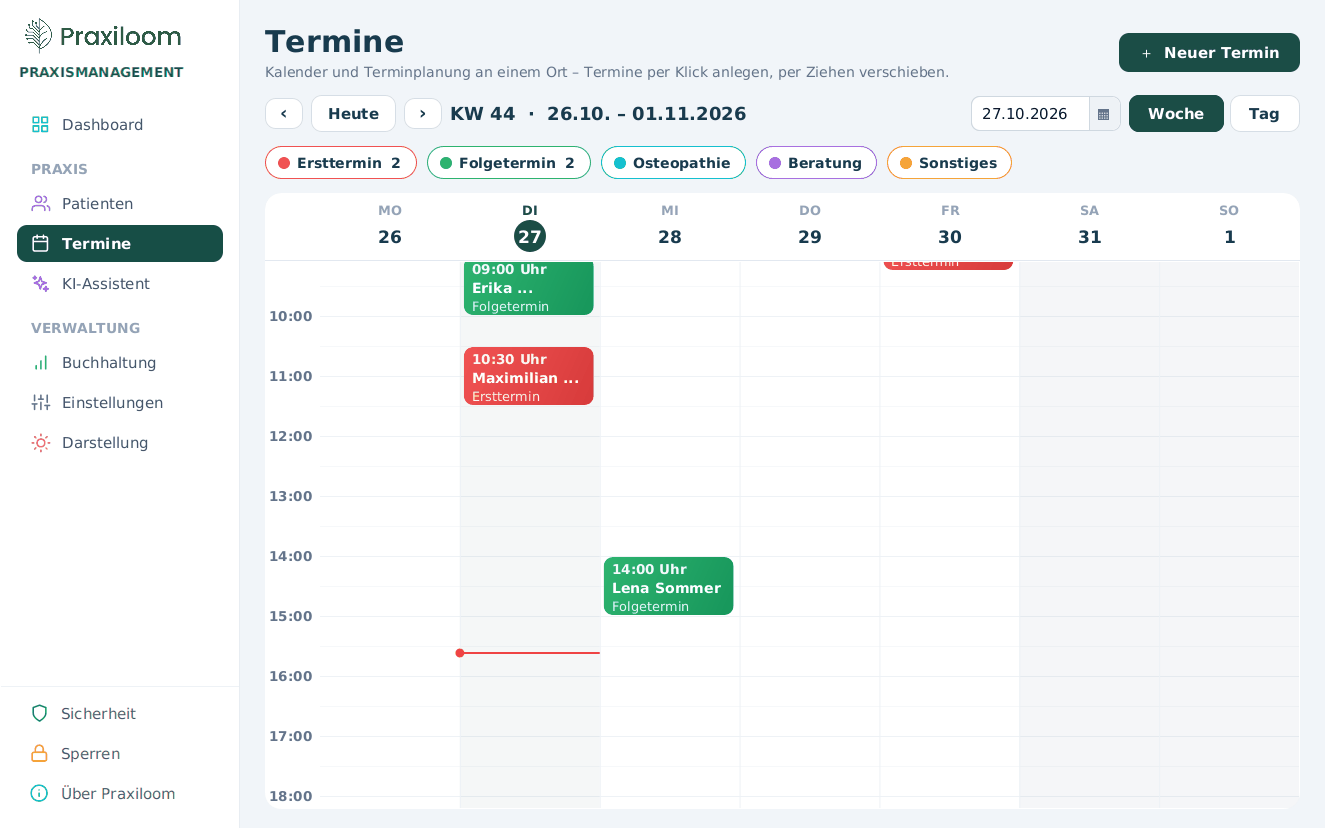Open Über Praxiloom link
This screenshot has height=828, width=1325.
coord(120,793)
